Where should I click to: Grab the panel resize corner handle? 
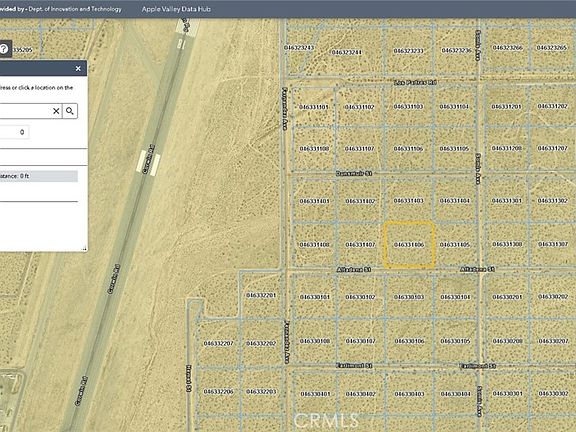tap(84, 249)
